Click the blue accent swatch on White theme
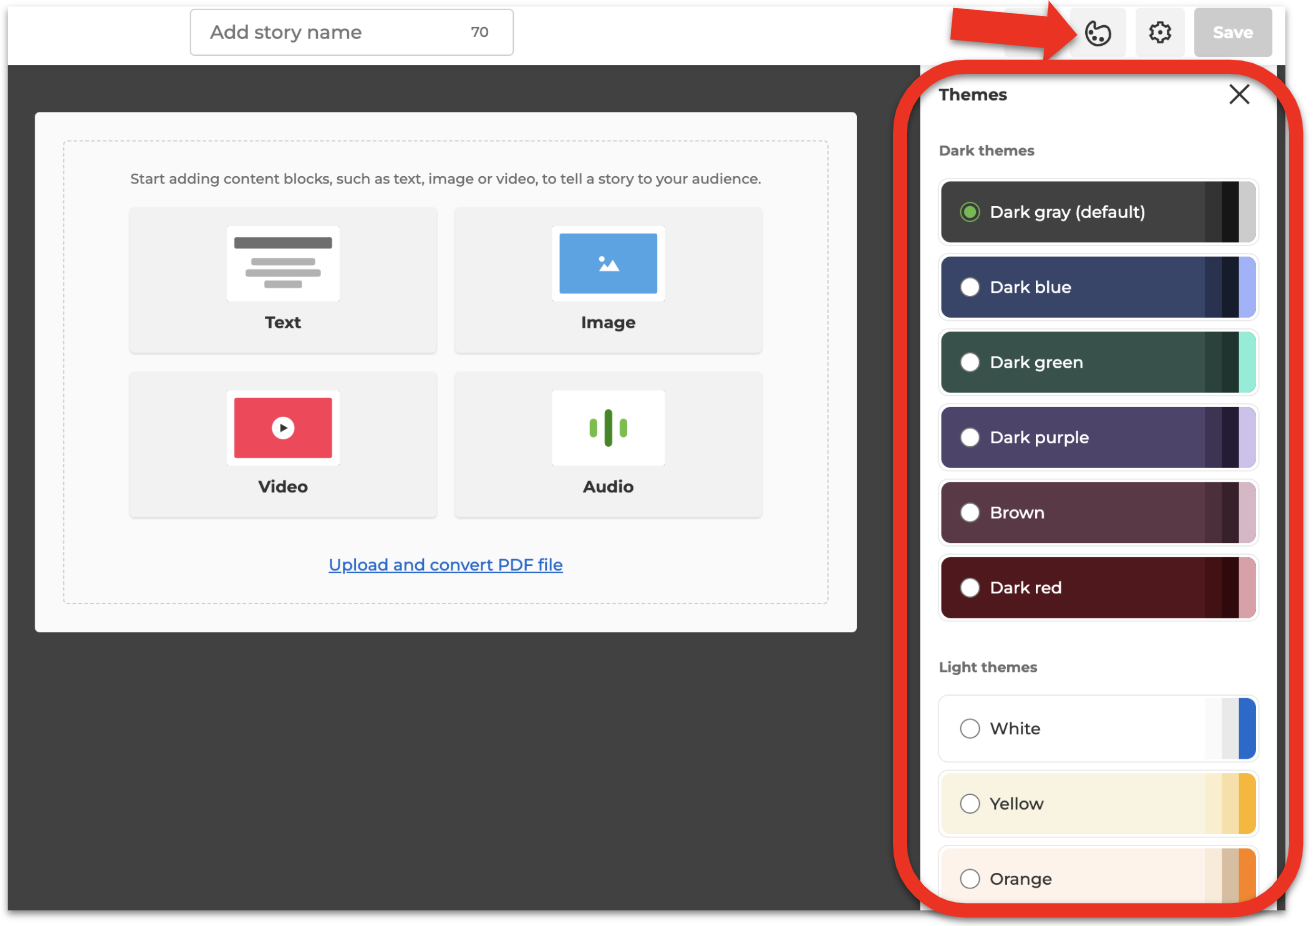Image resolution: width=1316 pixels, height=926 pixels. (x=1246, y=728)
